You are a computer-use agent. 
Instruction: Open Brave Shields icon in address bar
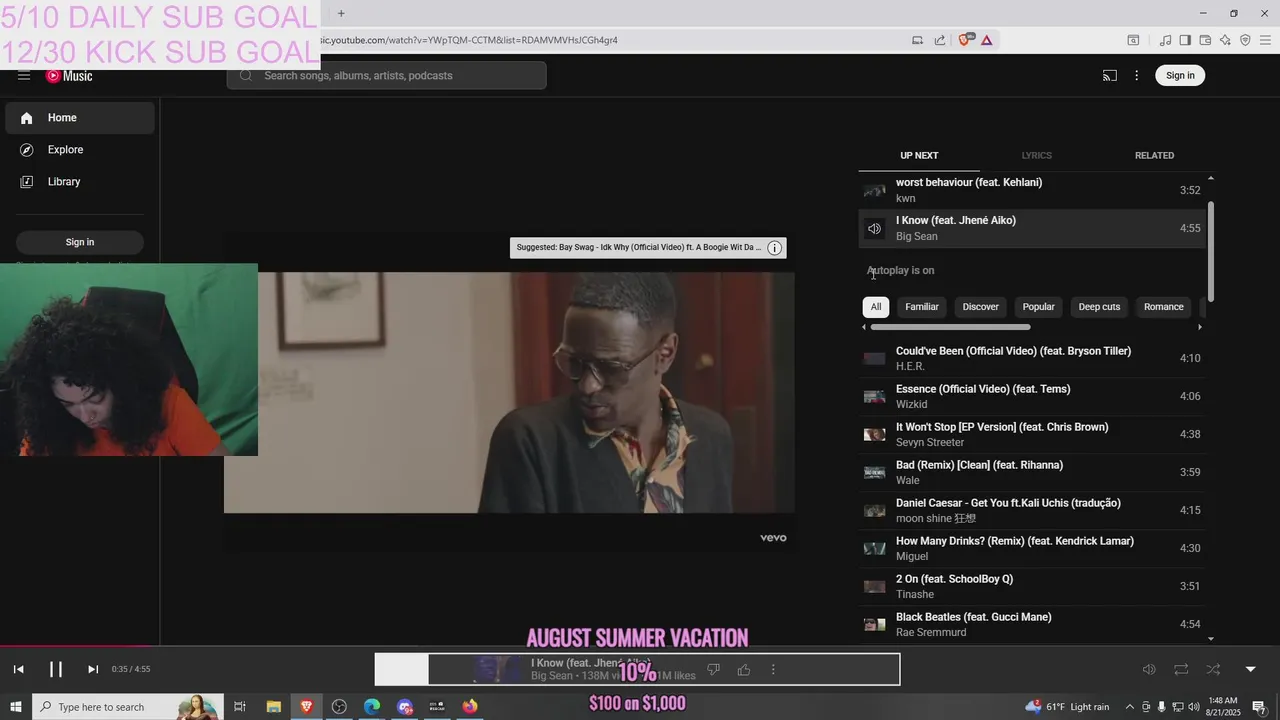coord(964,40)
